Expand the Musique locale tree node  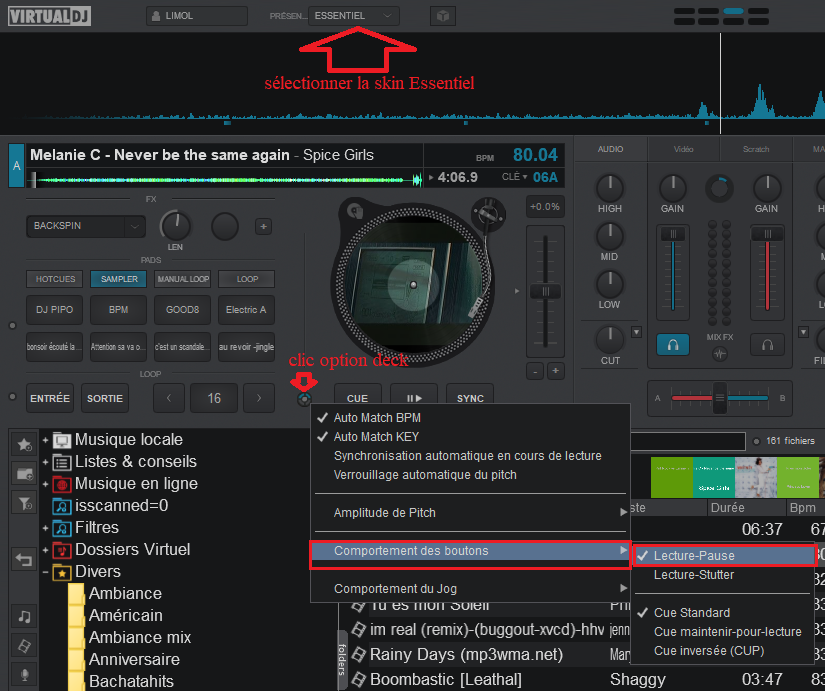coord(45,440)
